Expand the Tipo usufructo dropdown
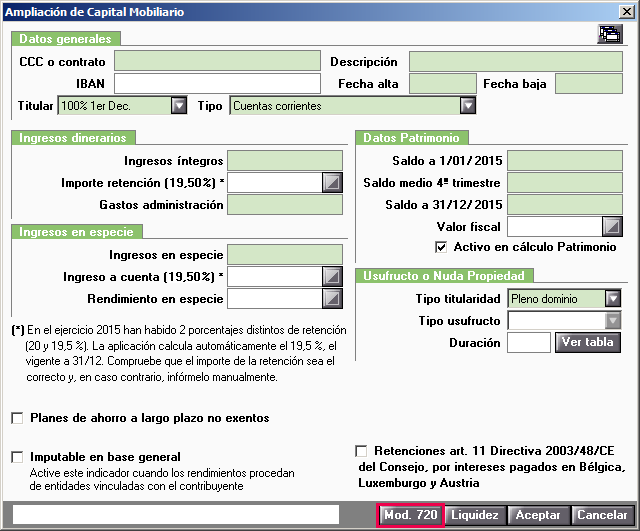Viewport: 640px width, 531px height. point(612,320)
